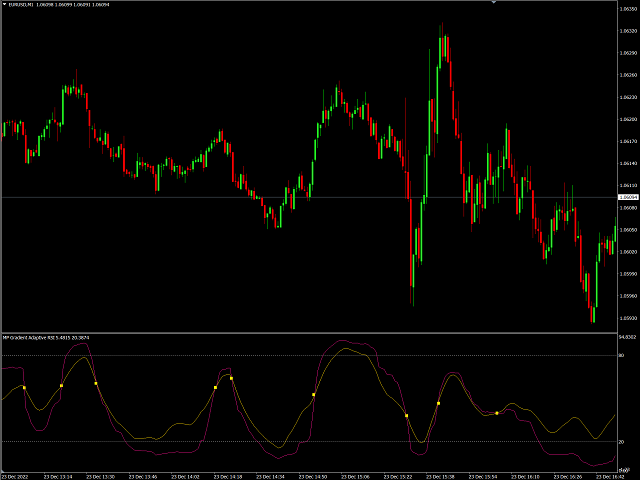
Task: Click the 23 Dec 13:14 time label
Action: coord(57,476)
